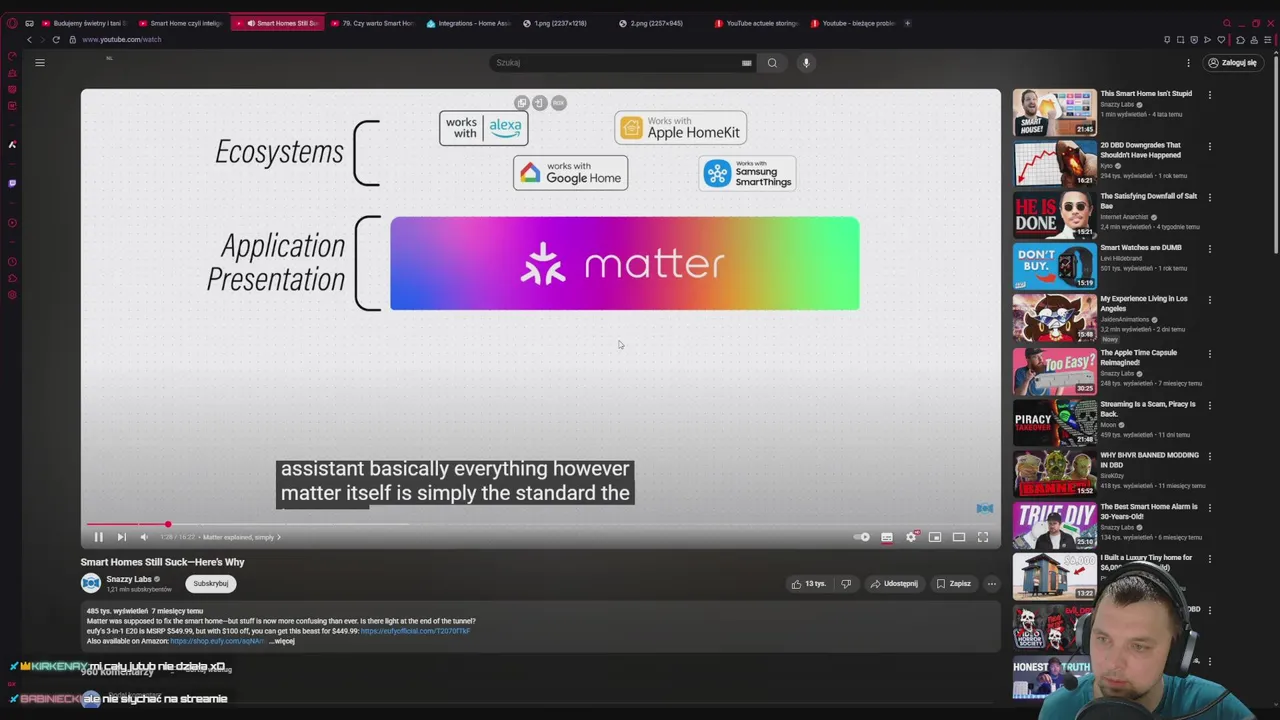1280x720 pixels.
Task: Open options for 'Smart Watches are DUMB'
Action: (x=1209, y=249)
